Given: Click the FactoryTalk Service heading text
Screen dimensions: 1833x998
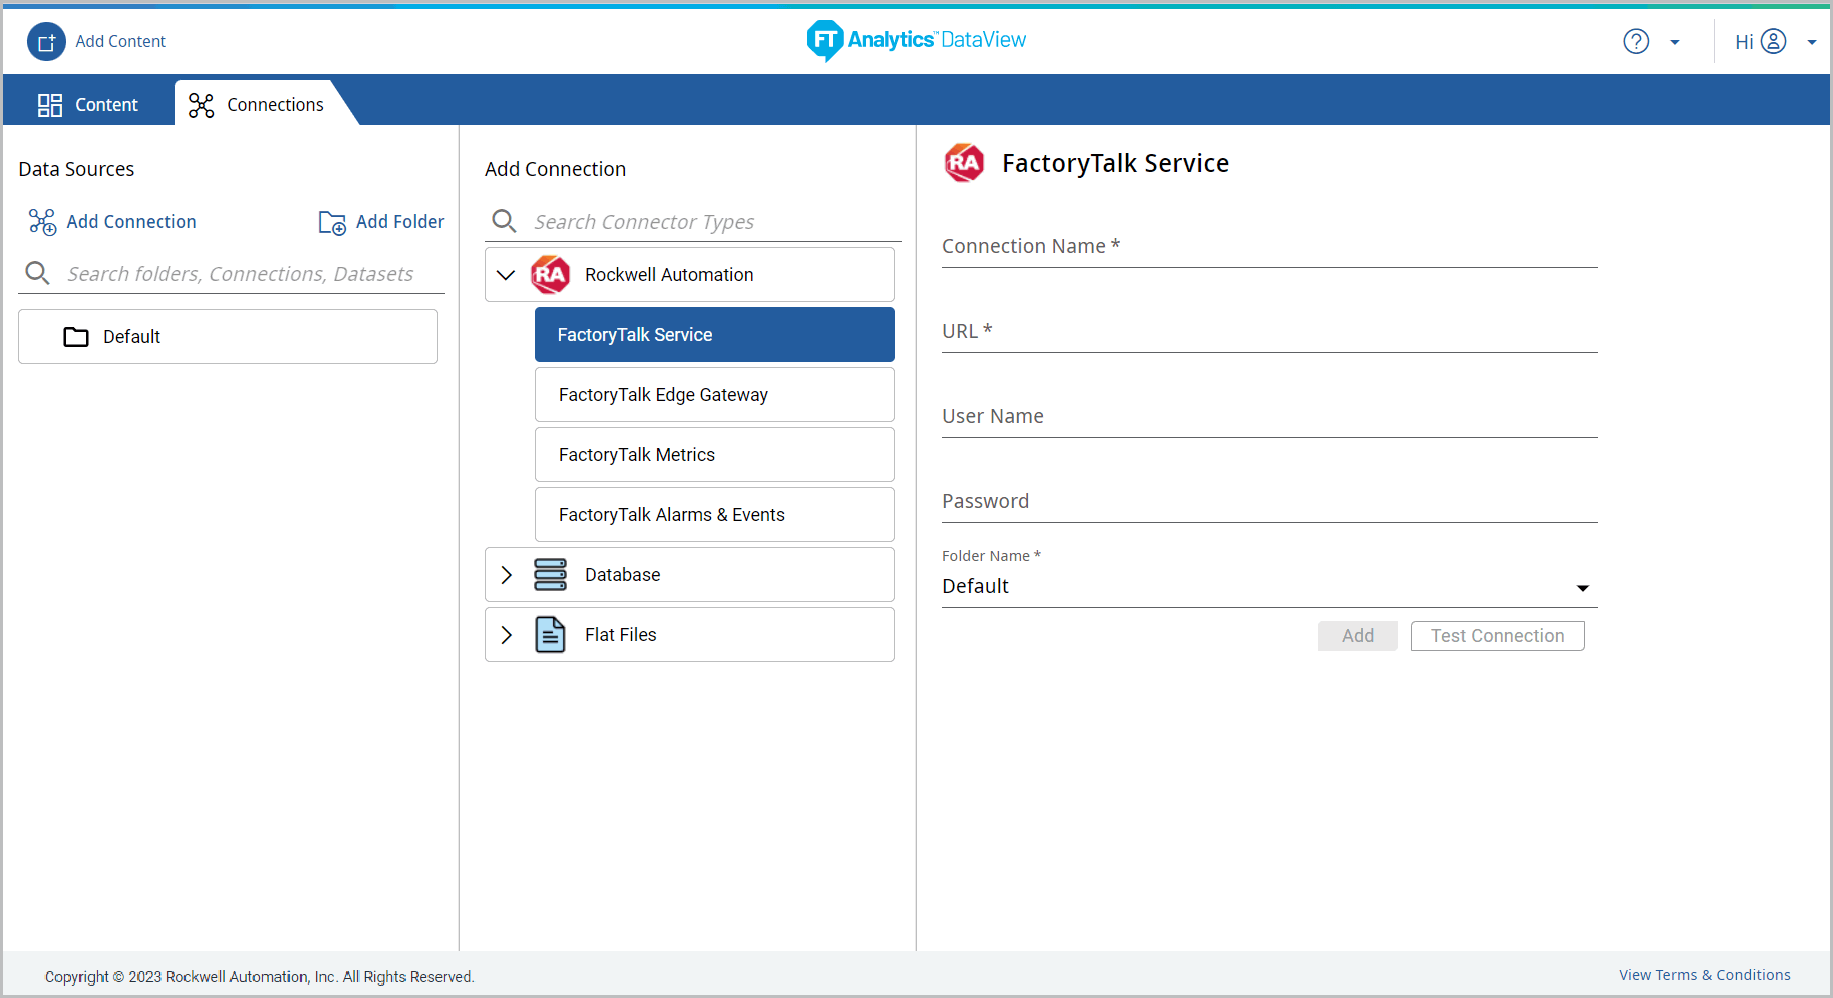Looking at the screenshot, I should tap(1116, 163).
